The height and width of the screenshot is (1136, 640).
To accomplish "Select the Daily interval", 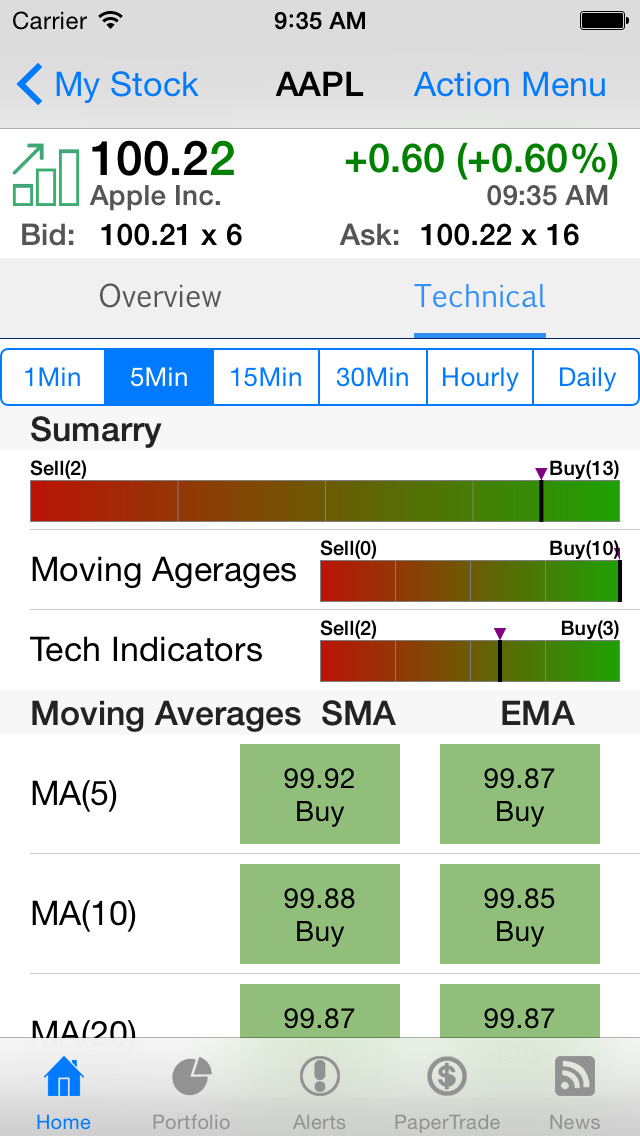I will click(586, 377).
